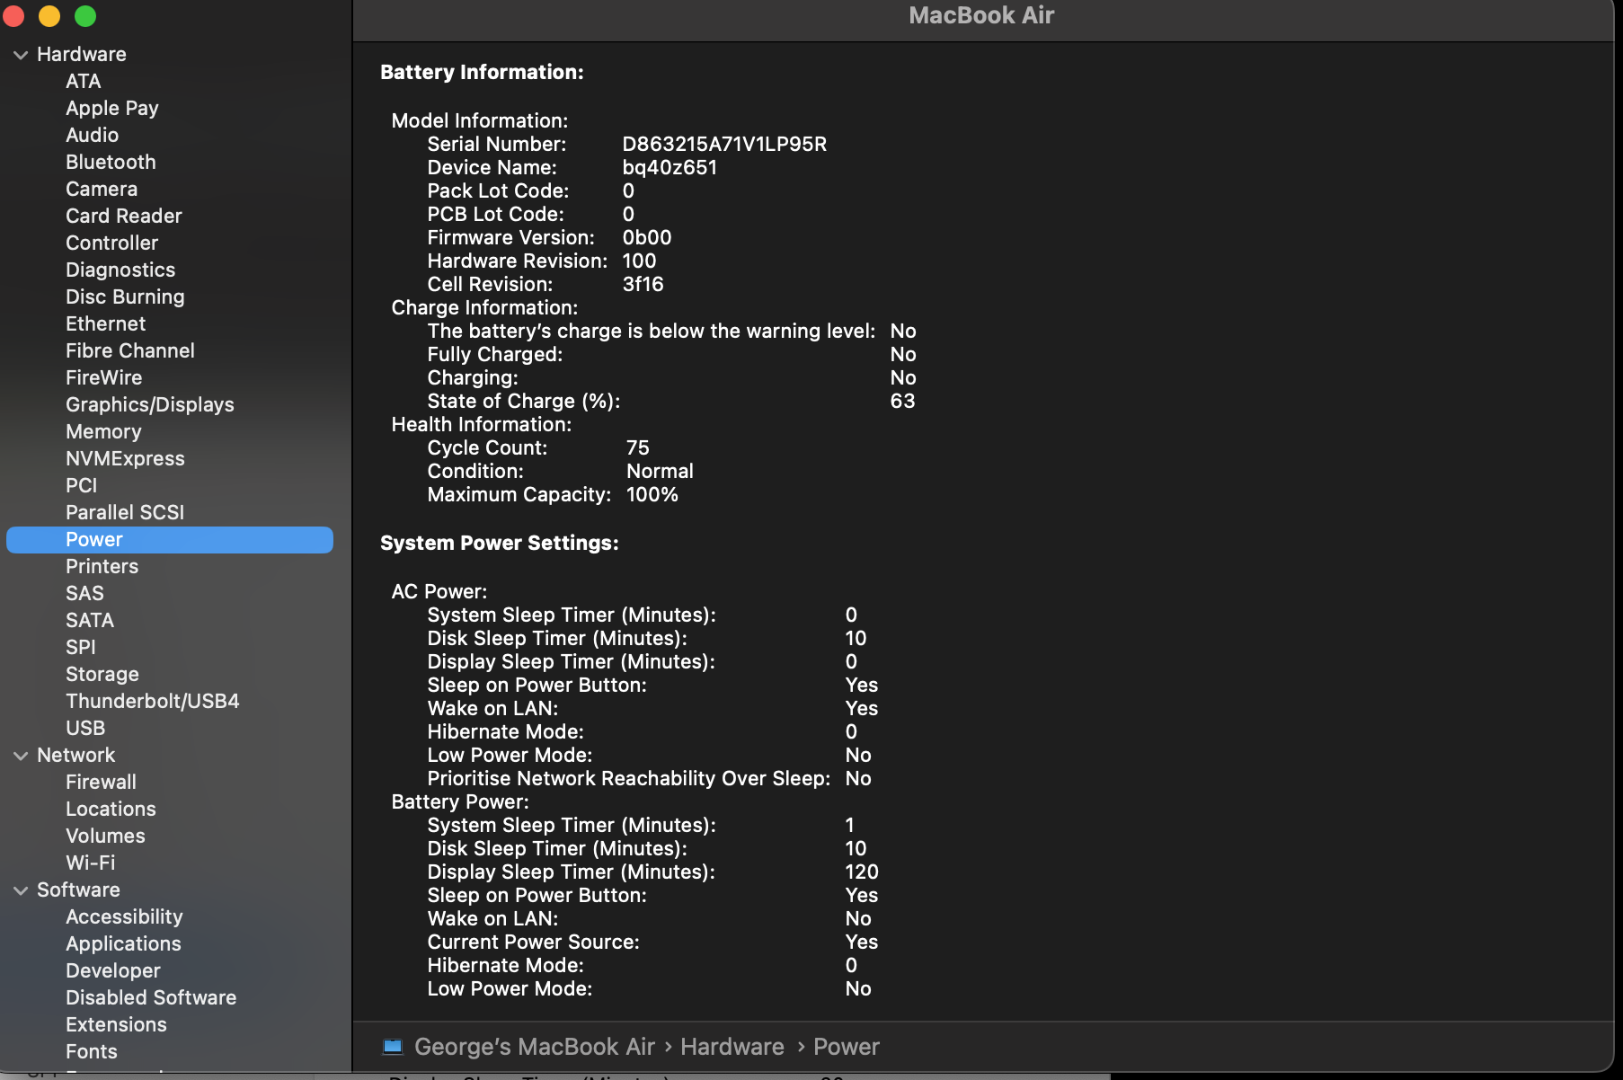Select Firewall under Network
This screenshot has width=1623, height=1080.
[x=101, y=783]
